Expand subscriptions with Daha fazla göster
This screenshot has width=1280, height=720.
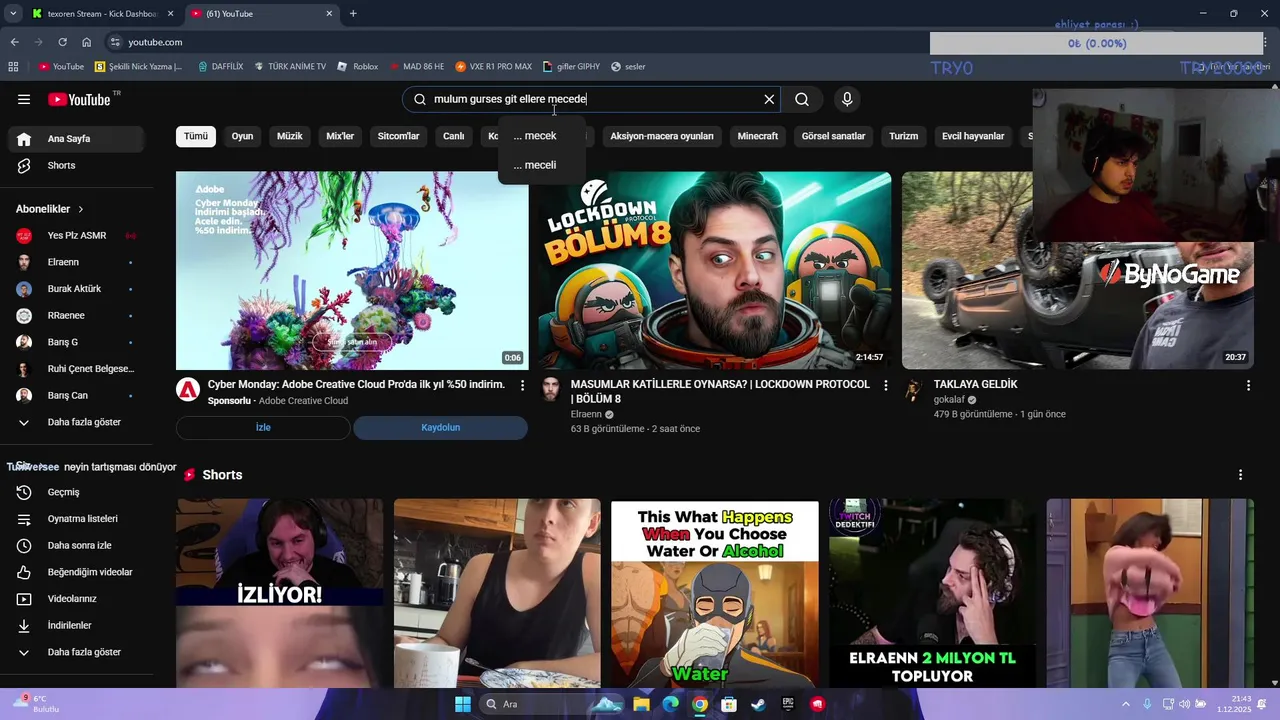[x=76, y=422]
